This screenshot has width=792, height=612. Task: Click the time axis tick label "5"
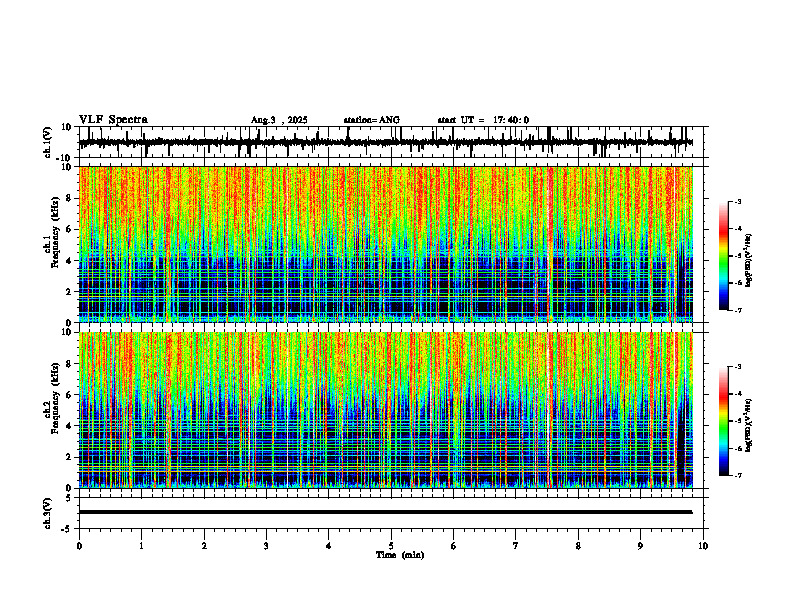point(391,546)
